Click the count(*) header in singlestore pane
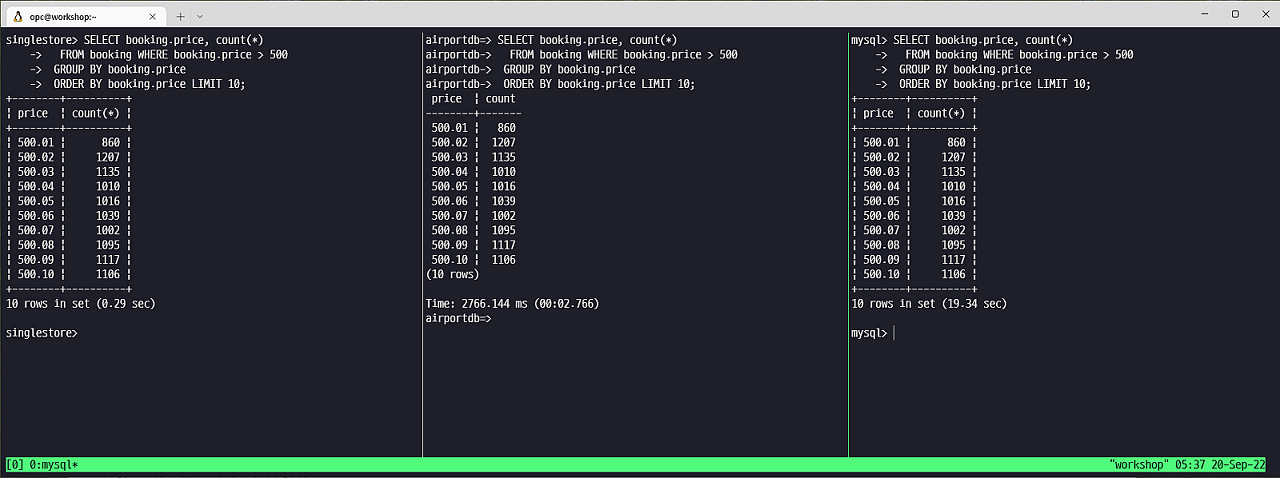 coord(96,113)
